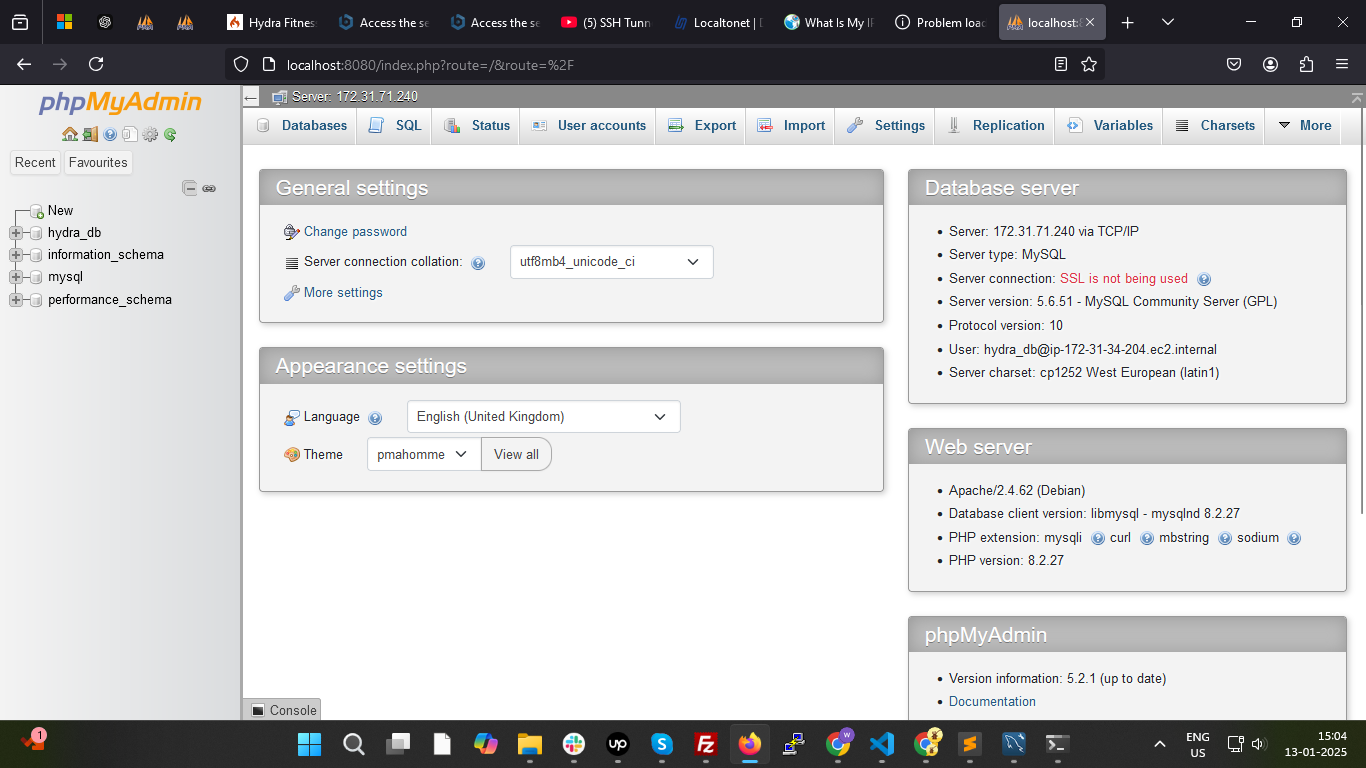Hide the navigation panel with the left arrow
Screen dimensions: 1366x768
tap(251, 97)
